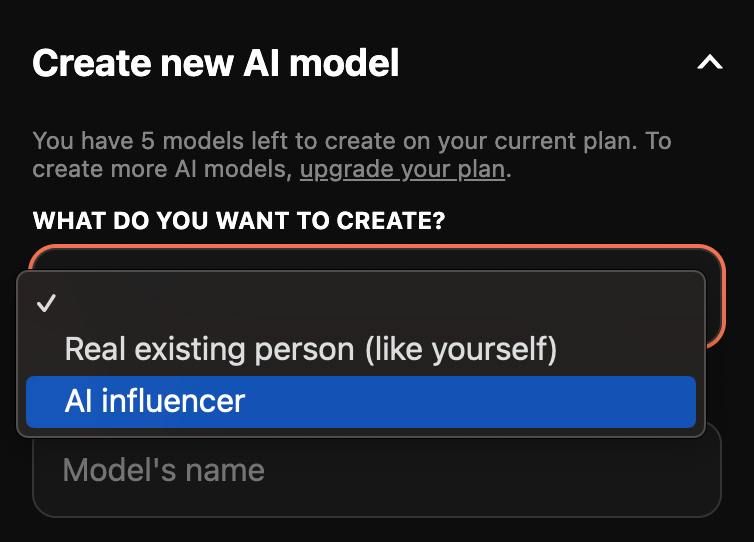The image size is (754, 542).
Task: Click the AI influencer text label
Action: pyautogui.click(x=154, y=402)
